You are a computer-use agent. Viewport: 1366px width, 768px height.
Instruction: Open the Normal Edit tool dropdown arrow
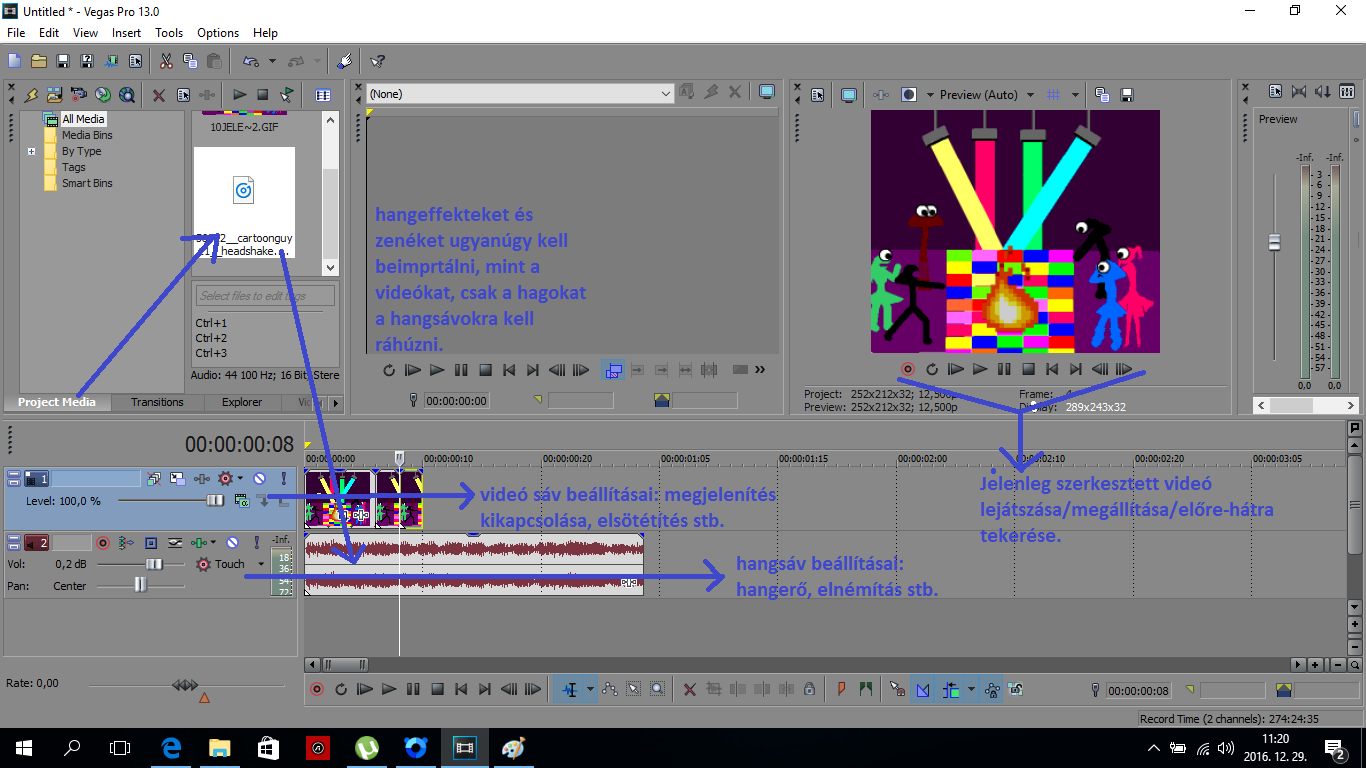coord(590,689)
